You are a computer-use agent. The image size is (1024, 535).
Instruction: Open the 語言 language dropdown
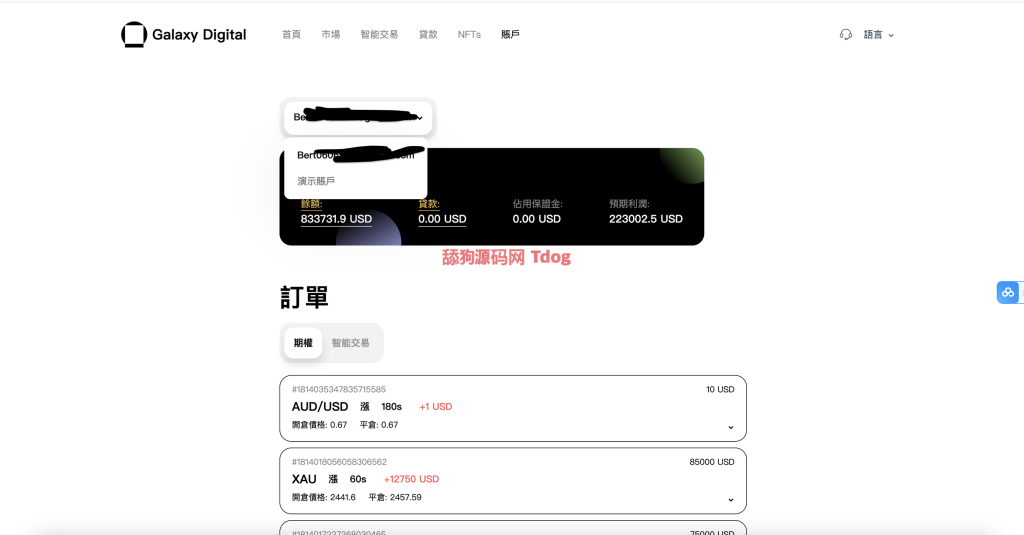pyautogui.click(x=878, y=35)
